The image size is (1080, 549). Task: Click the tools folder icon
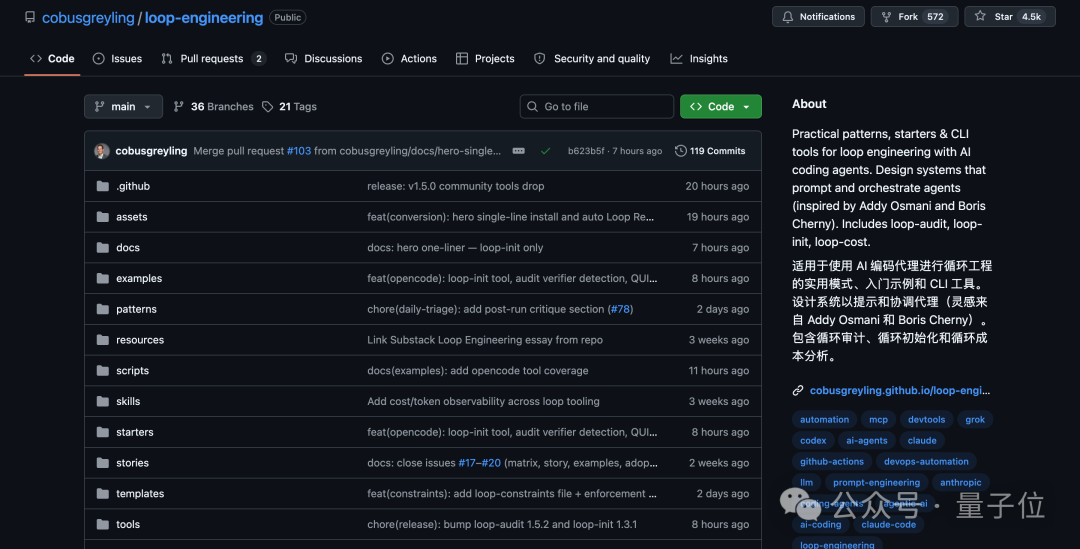[x=103, y=524]
